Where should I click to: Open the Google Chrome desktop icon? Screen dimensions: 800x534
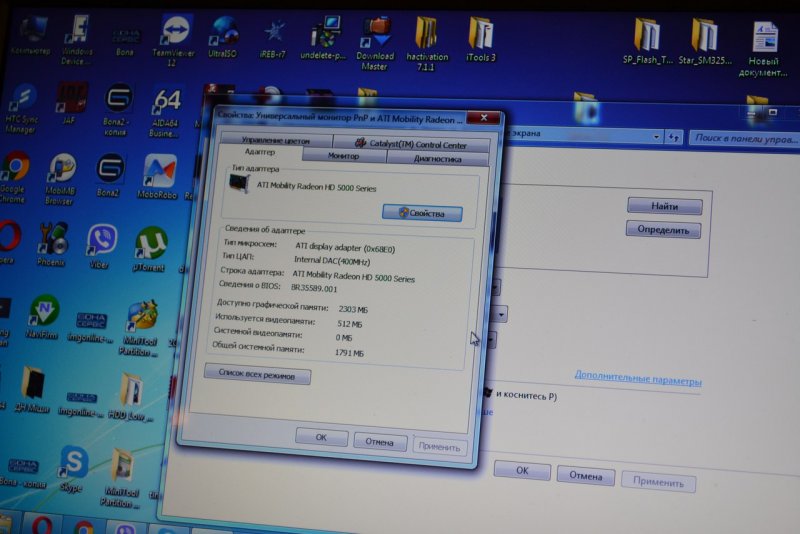(14, 168)
